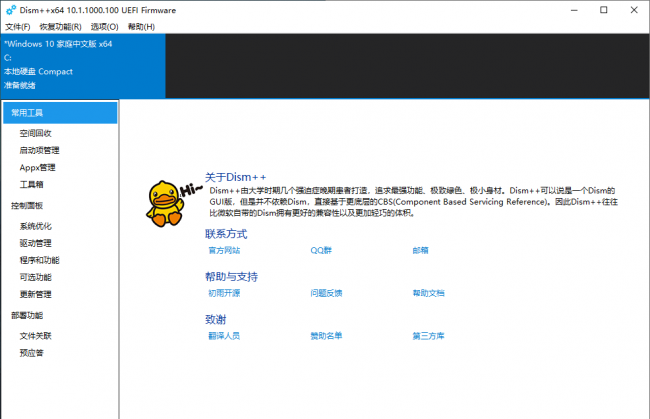Image resolution: width=650 pixels, height=419 pixels.
Task: Click the QQ群 link
Action: click(321, 250)
